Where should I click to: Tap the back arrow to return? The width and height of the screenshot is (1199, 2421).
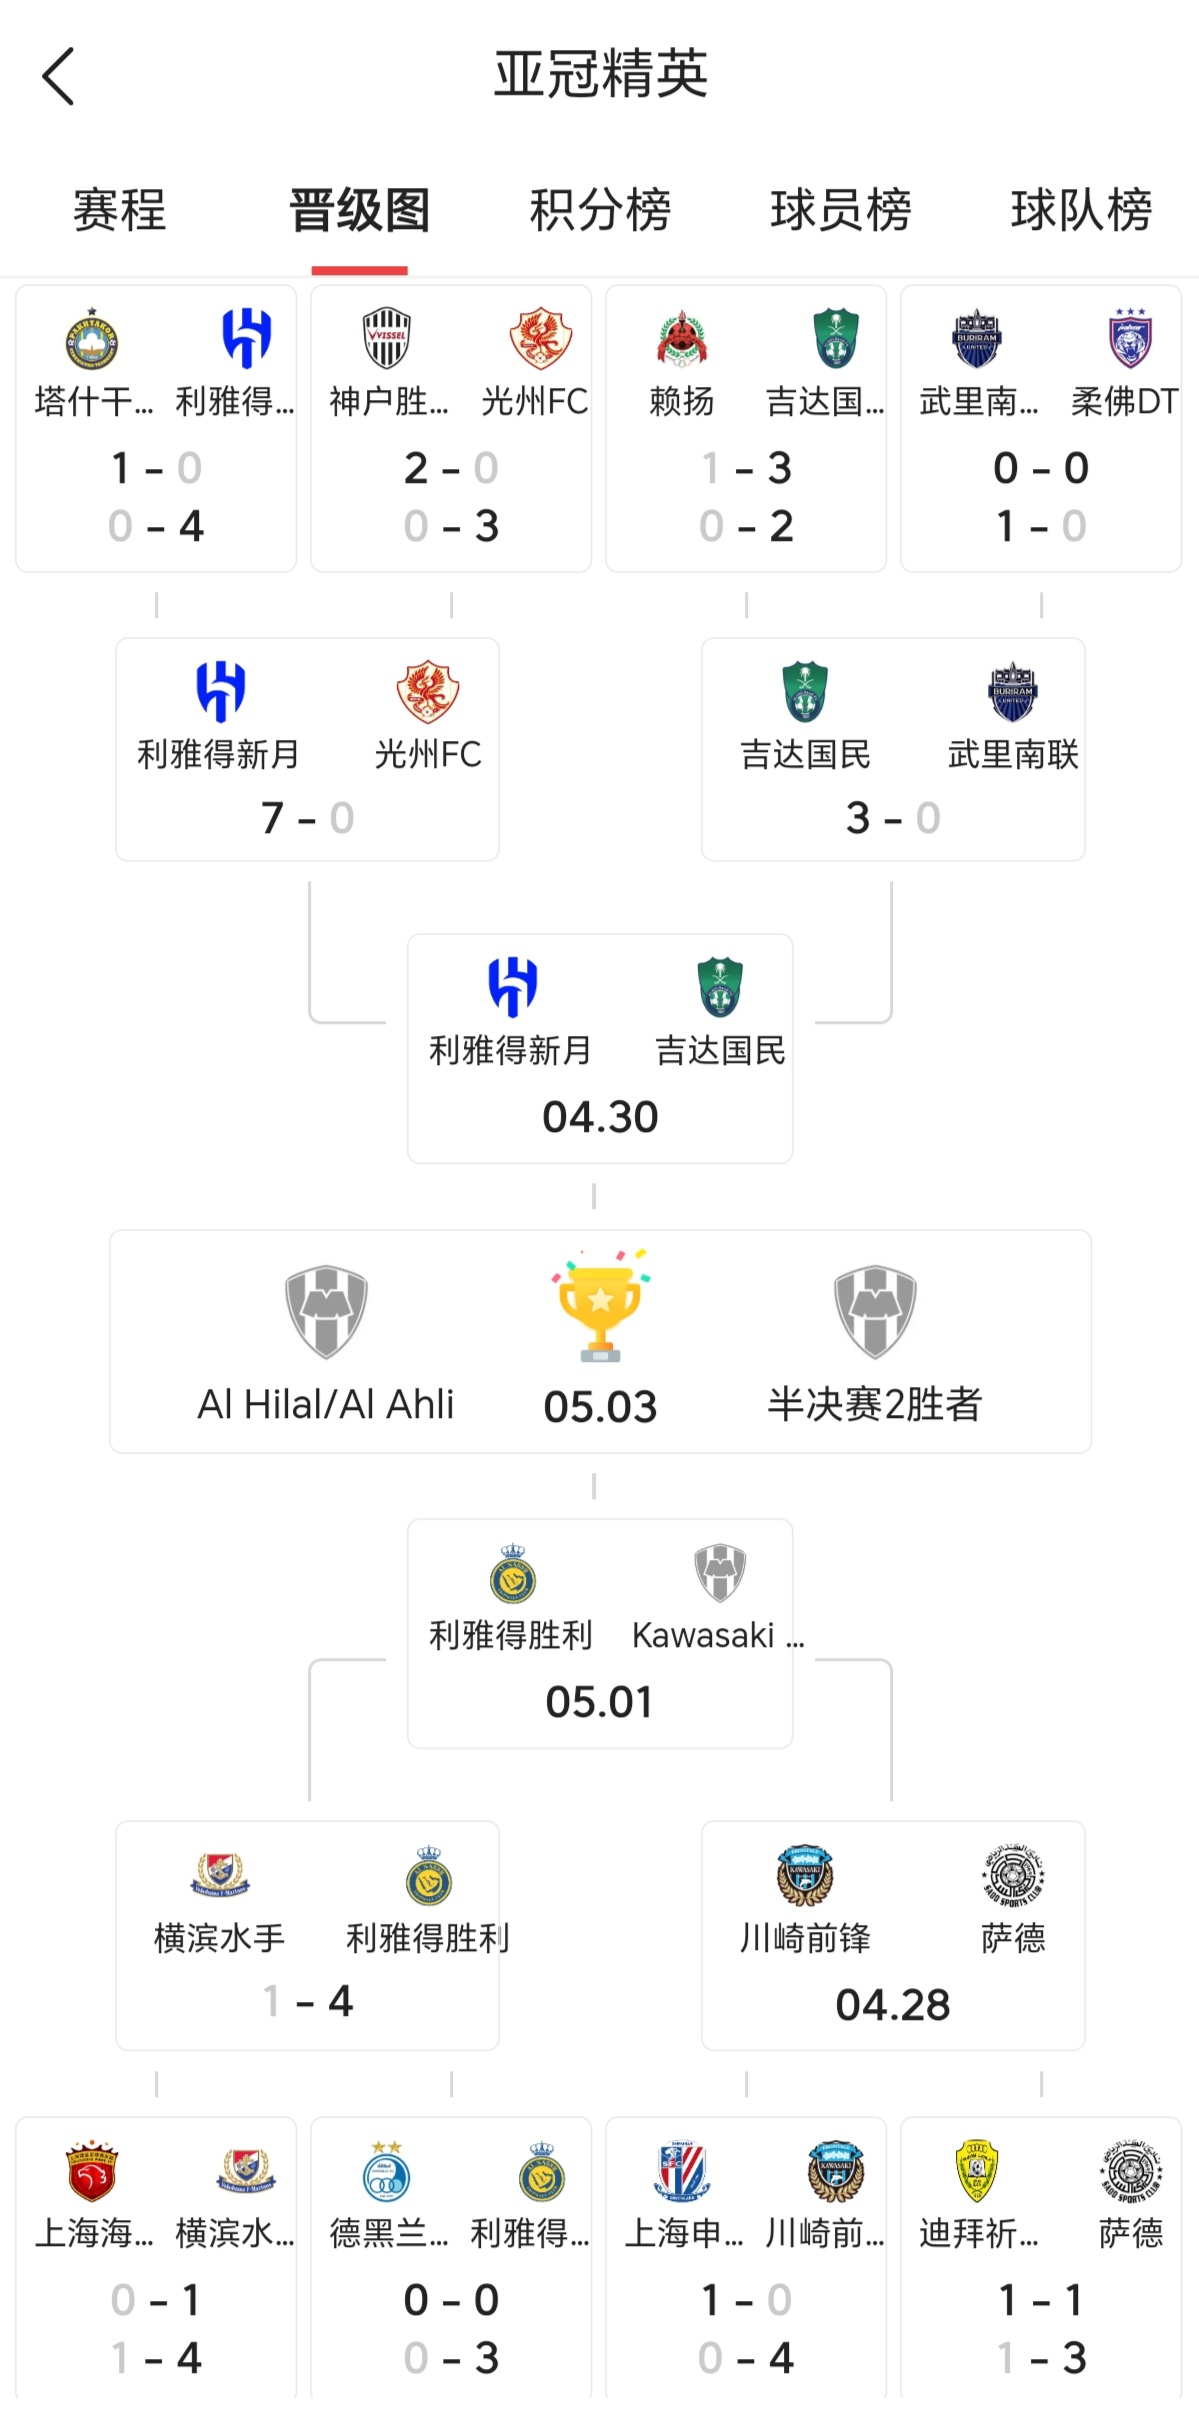(x=57, y=76)
